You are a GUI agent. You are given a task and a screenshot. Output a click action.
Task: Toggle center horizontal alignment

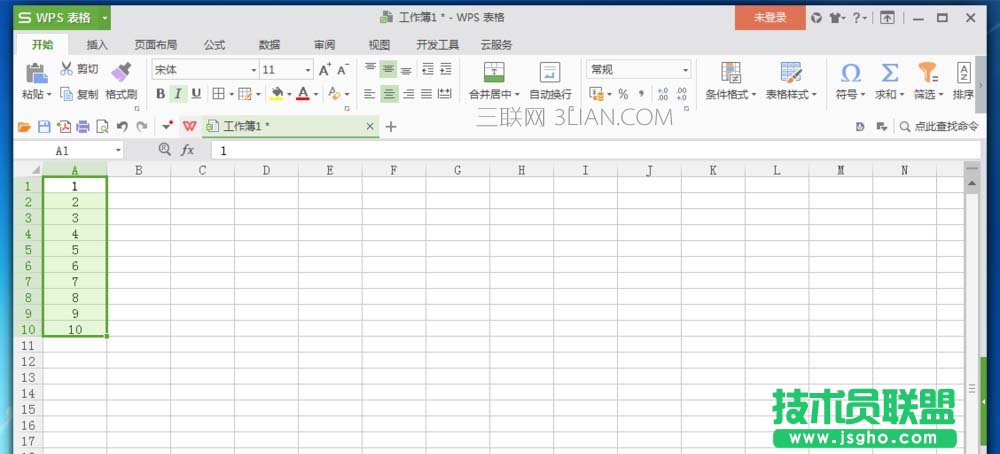(389, 94)
